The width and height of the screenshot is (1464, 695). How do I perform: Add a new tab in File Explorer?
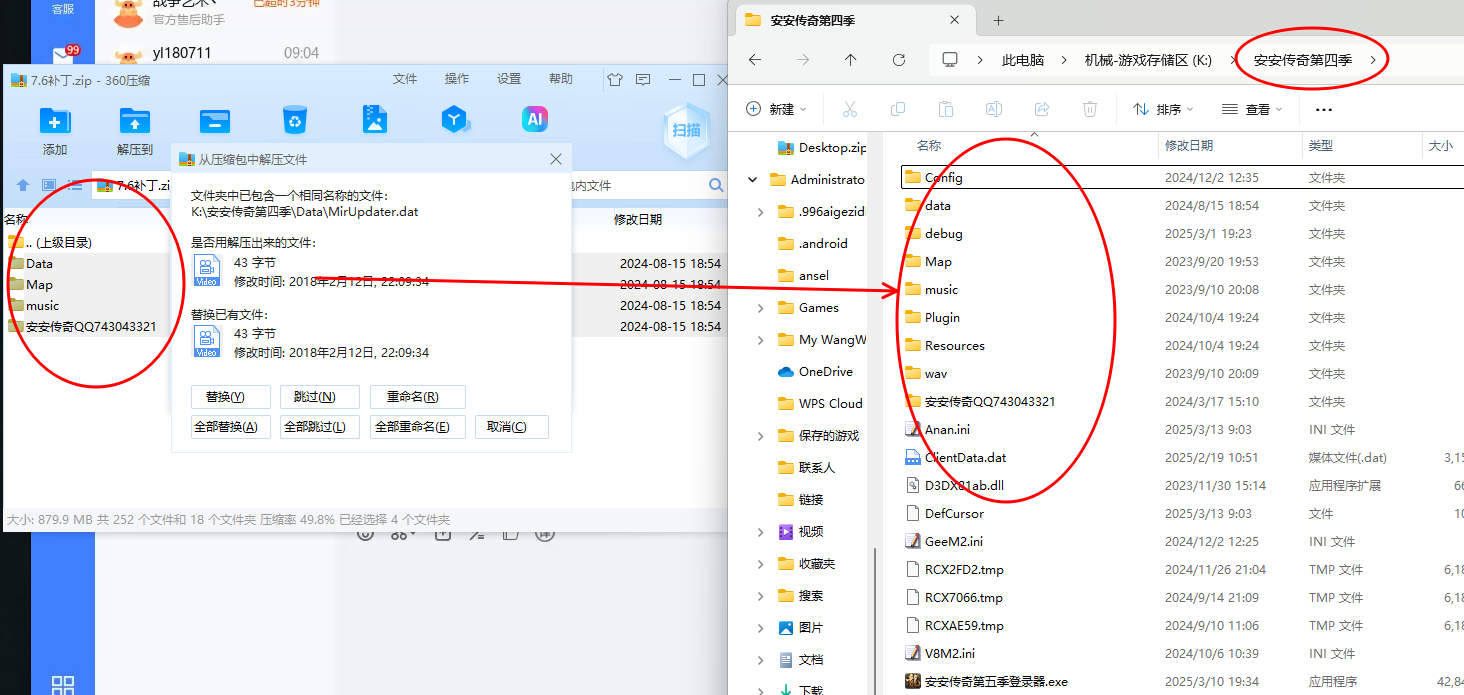click(x=998, y=20)
